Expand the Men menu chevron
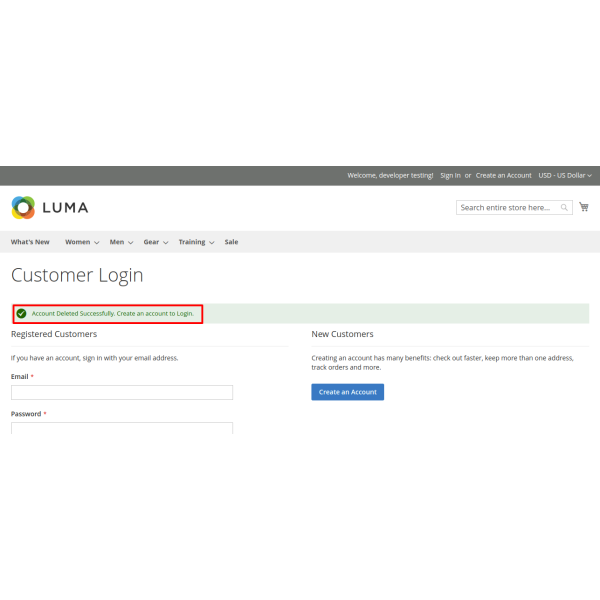Image resolution: width=600 pixels, height=600 pixels. (x=131, y=242)
